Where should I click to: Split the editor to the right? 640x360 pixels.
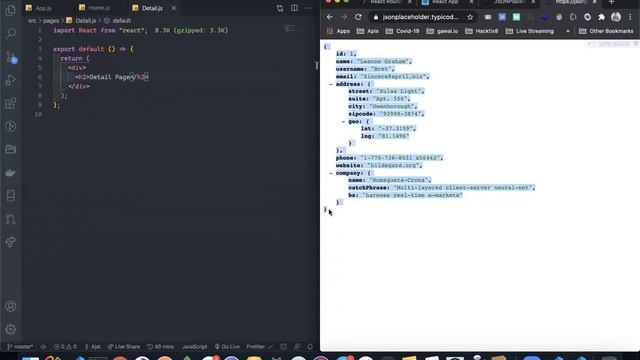click(x=294, y=8)
